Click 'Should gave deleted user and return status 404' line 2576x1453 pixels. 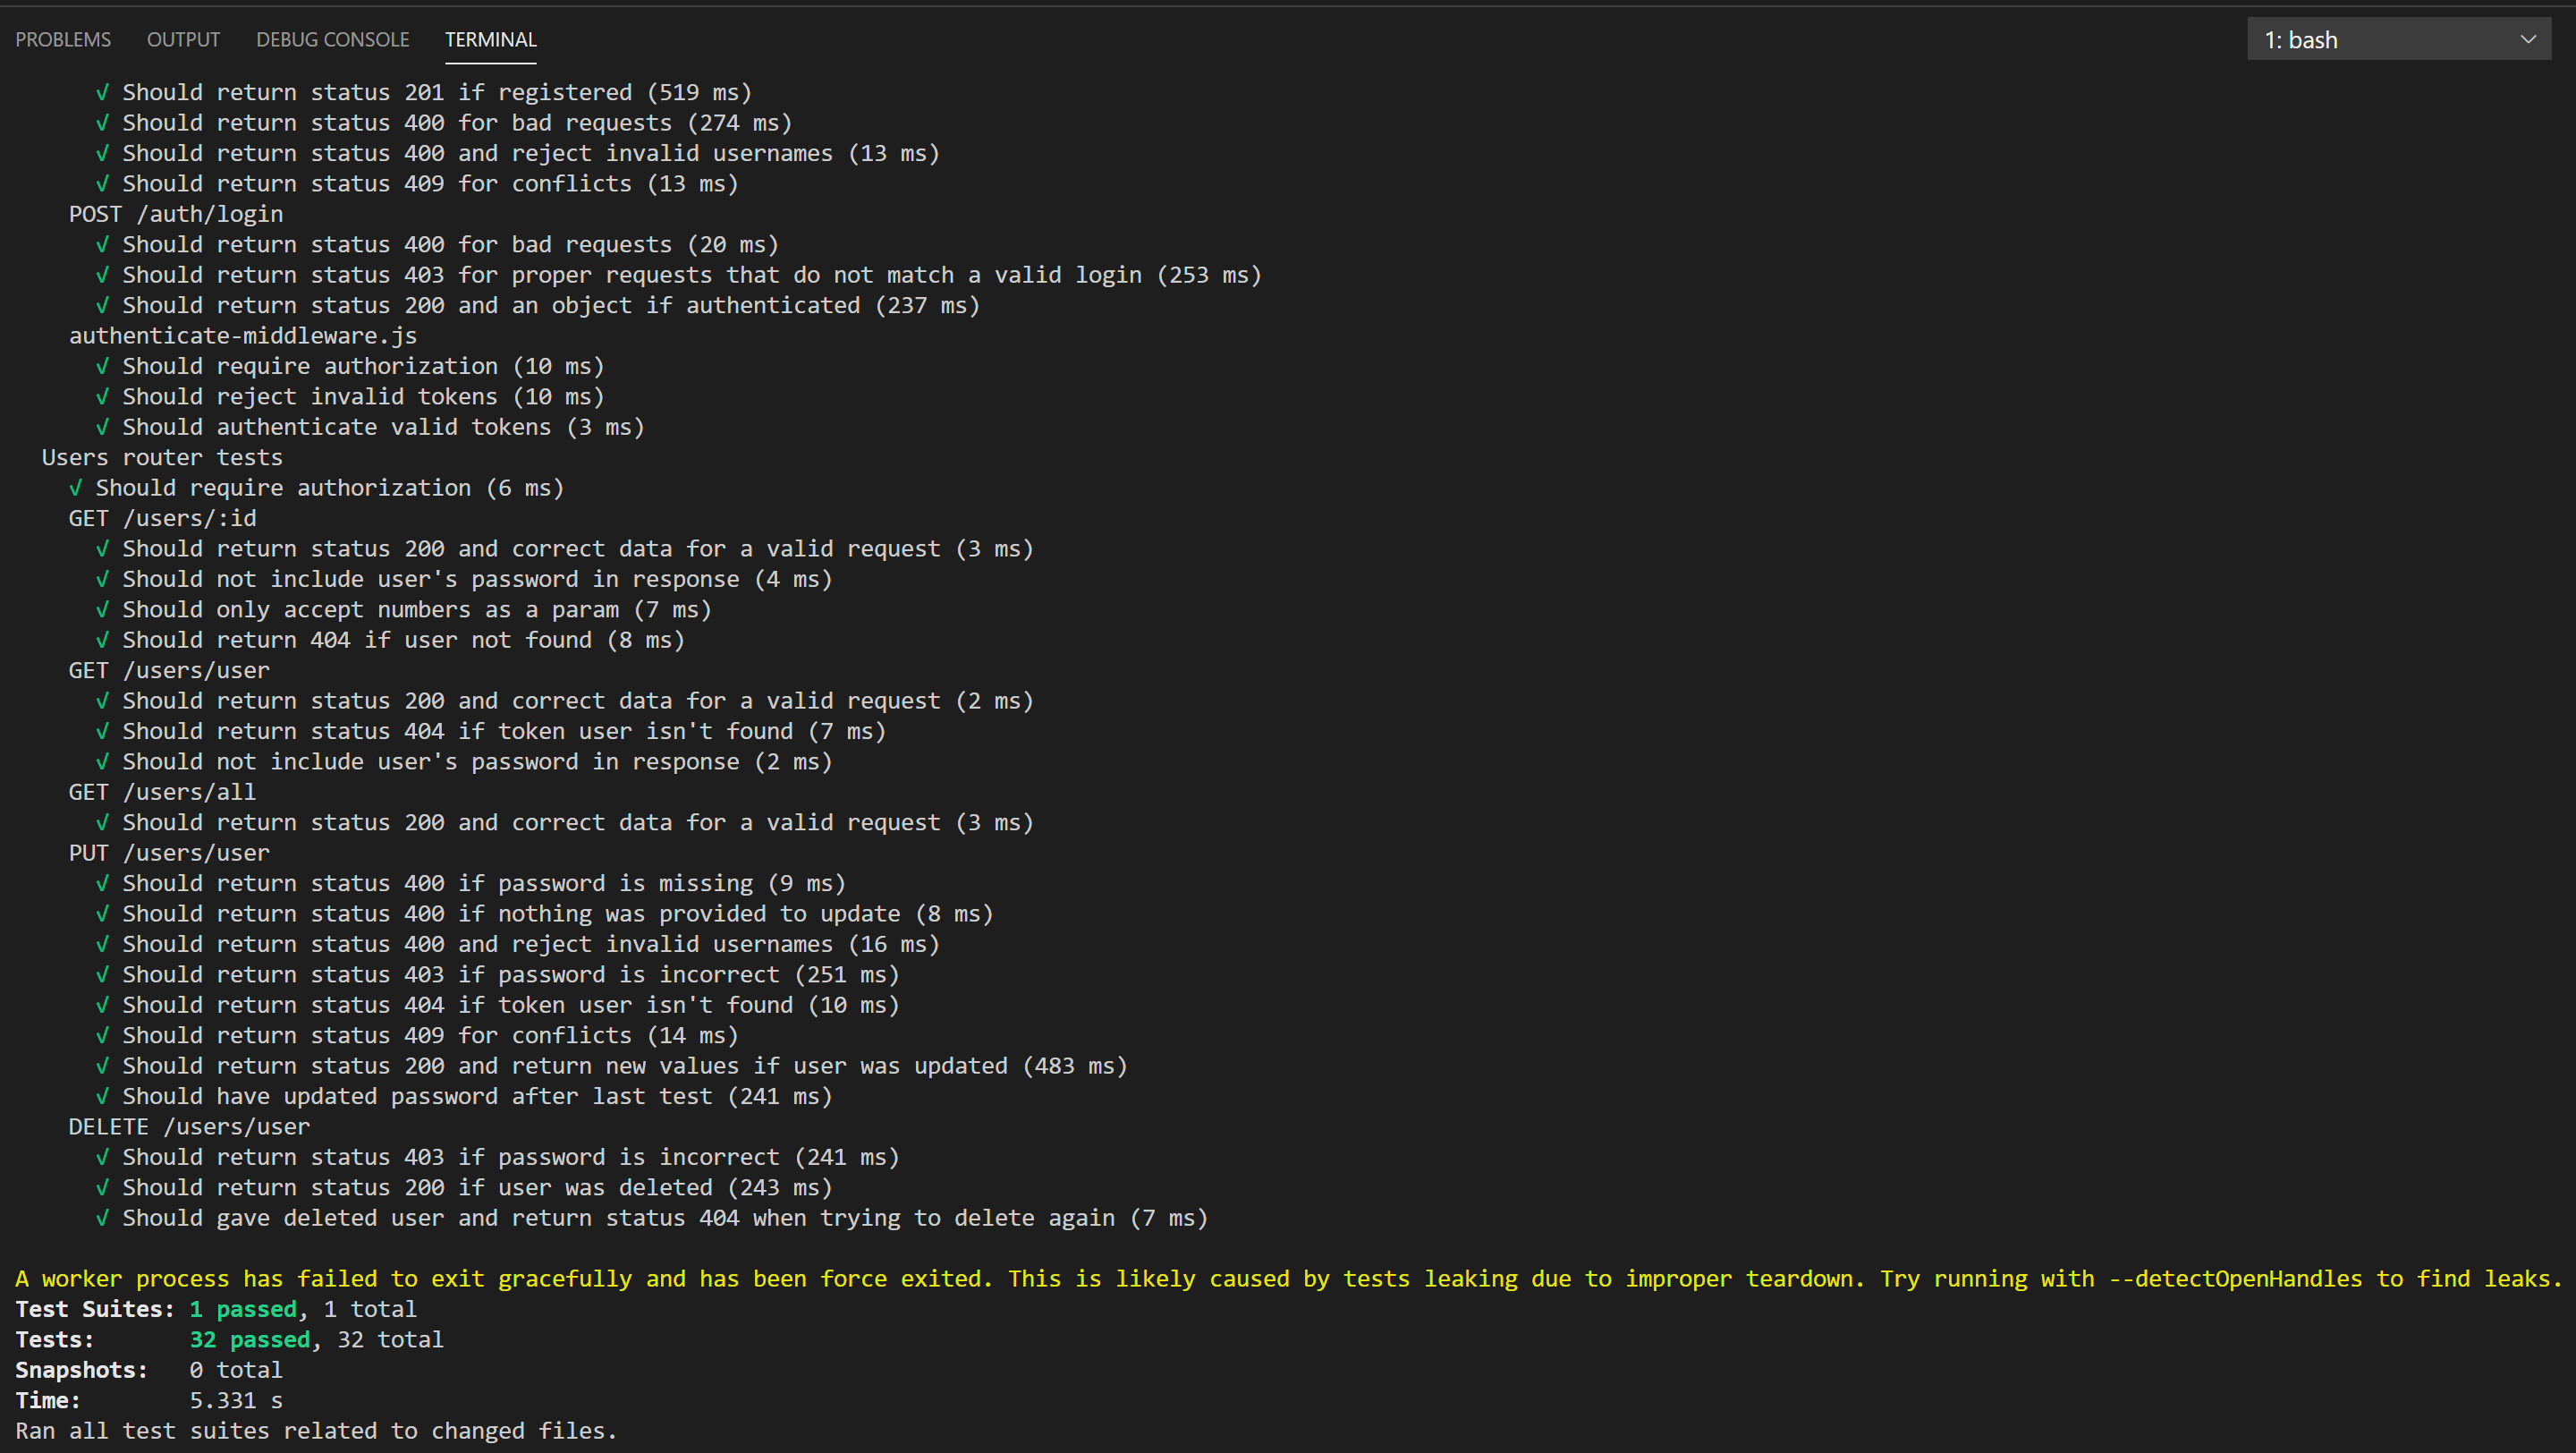coord(652,1218)
